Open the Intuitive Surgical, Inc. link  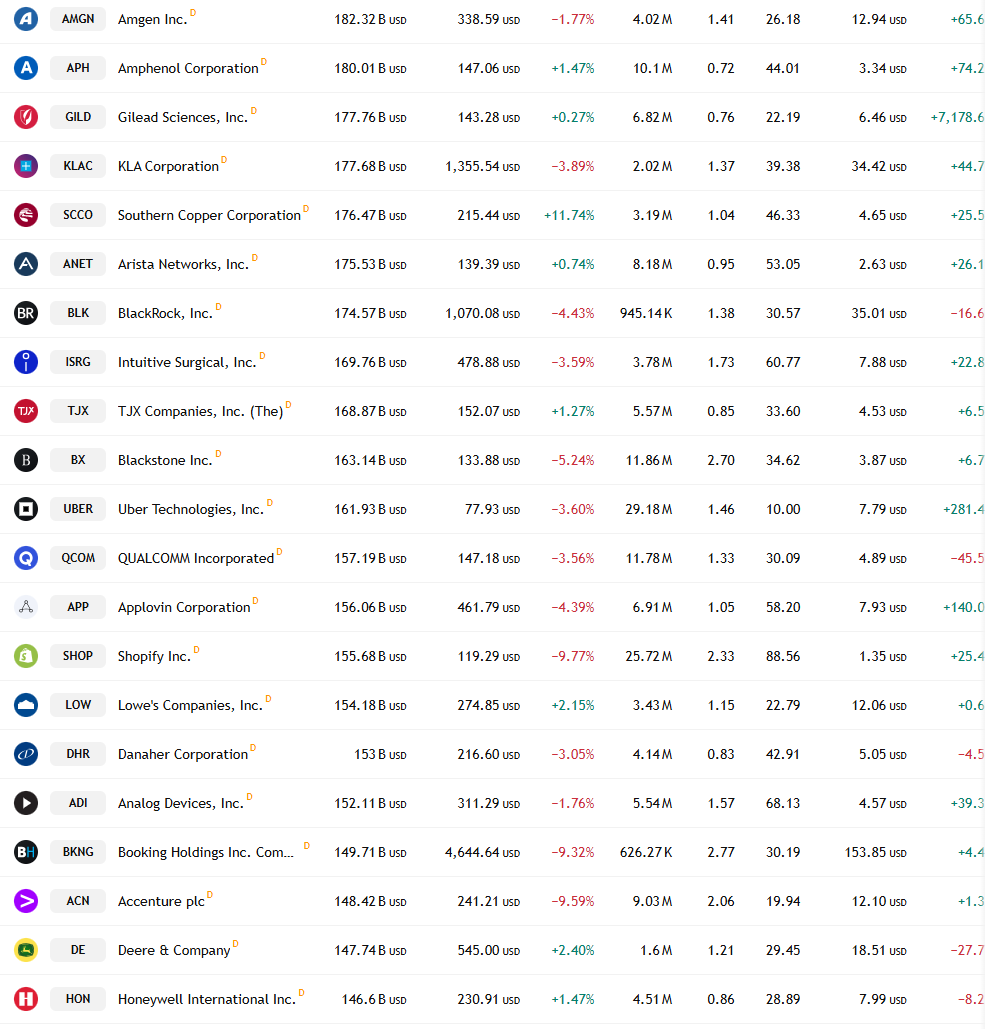187,362
